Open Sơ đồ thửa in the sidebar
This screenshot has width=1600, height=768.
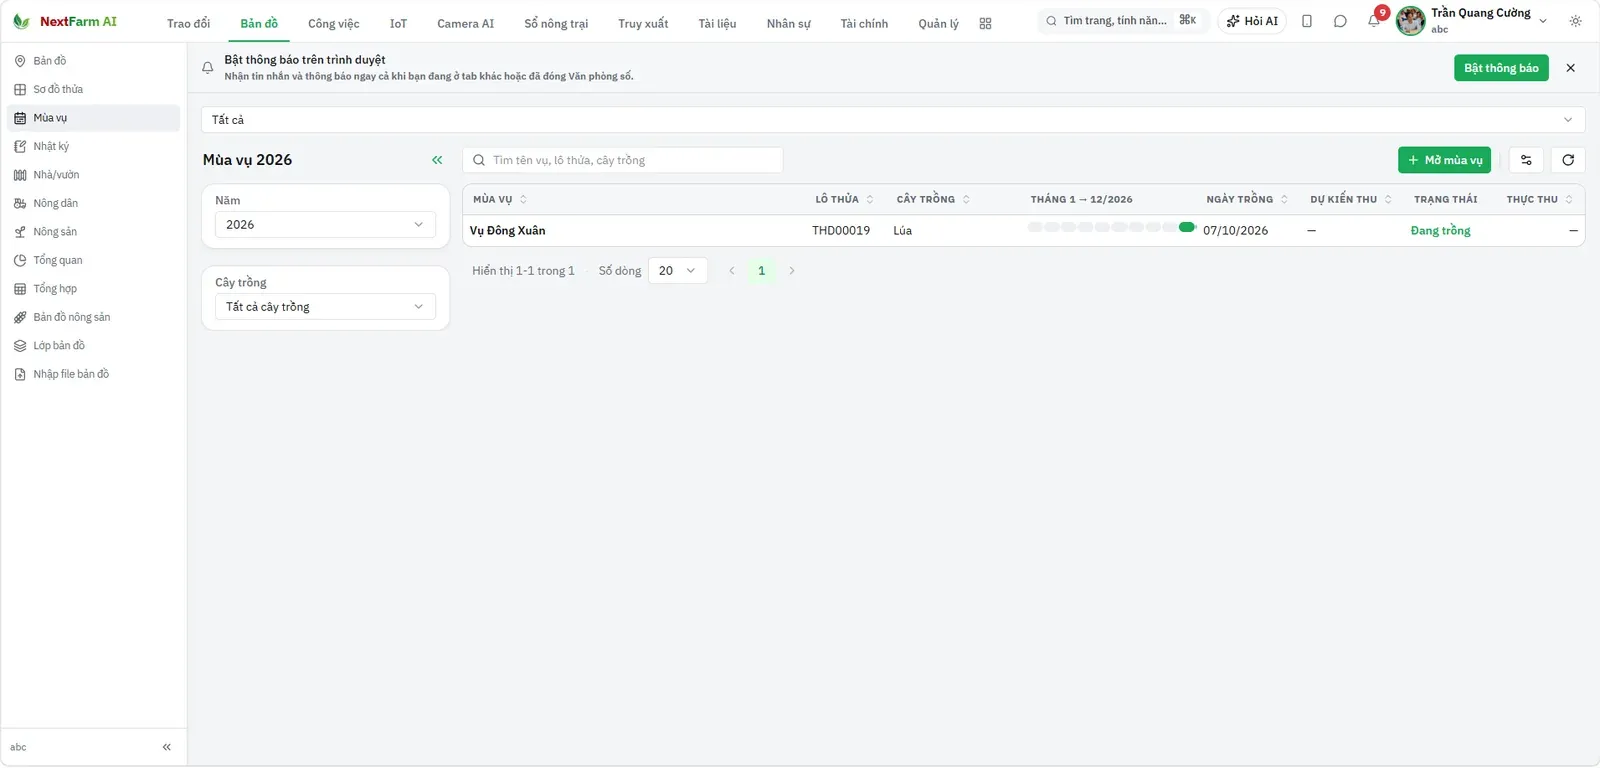tap(93, 90)
